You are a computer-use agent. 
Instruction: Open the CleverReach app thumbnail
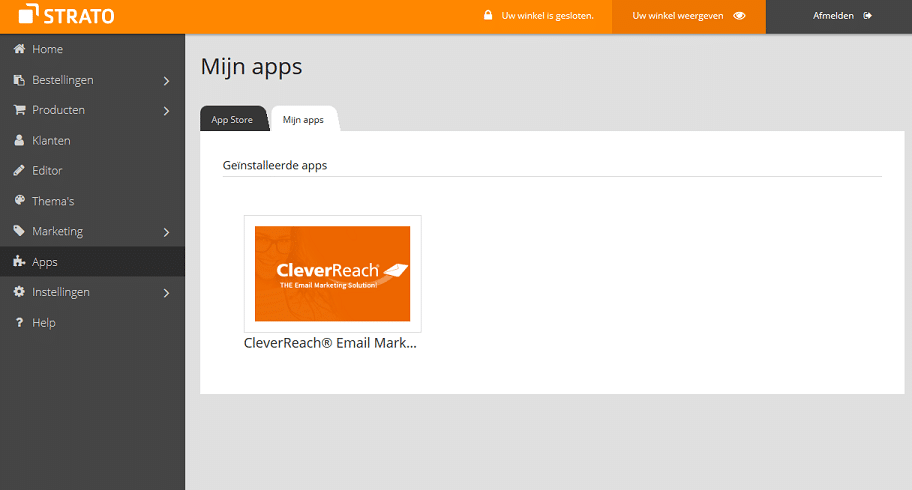333,274
